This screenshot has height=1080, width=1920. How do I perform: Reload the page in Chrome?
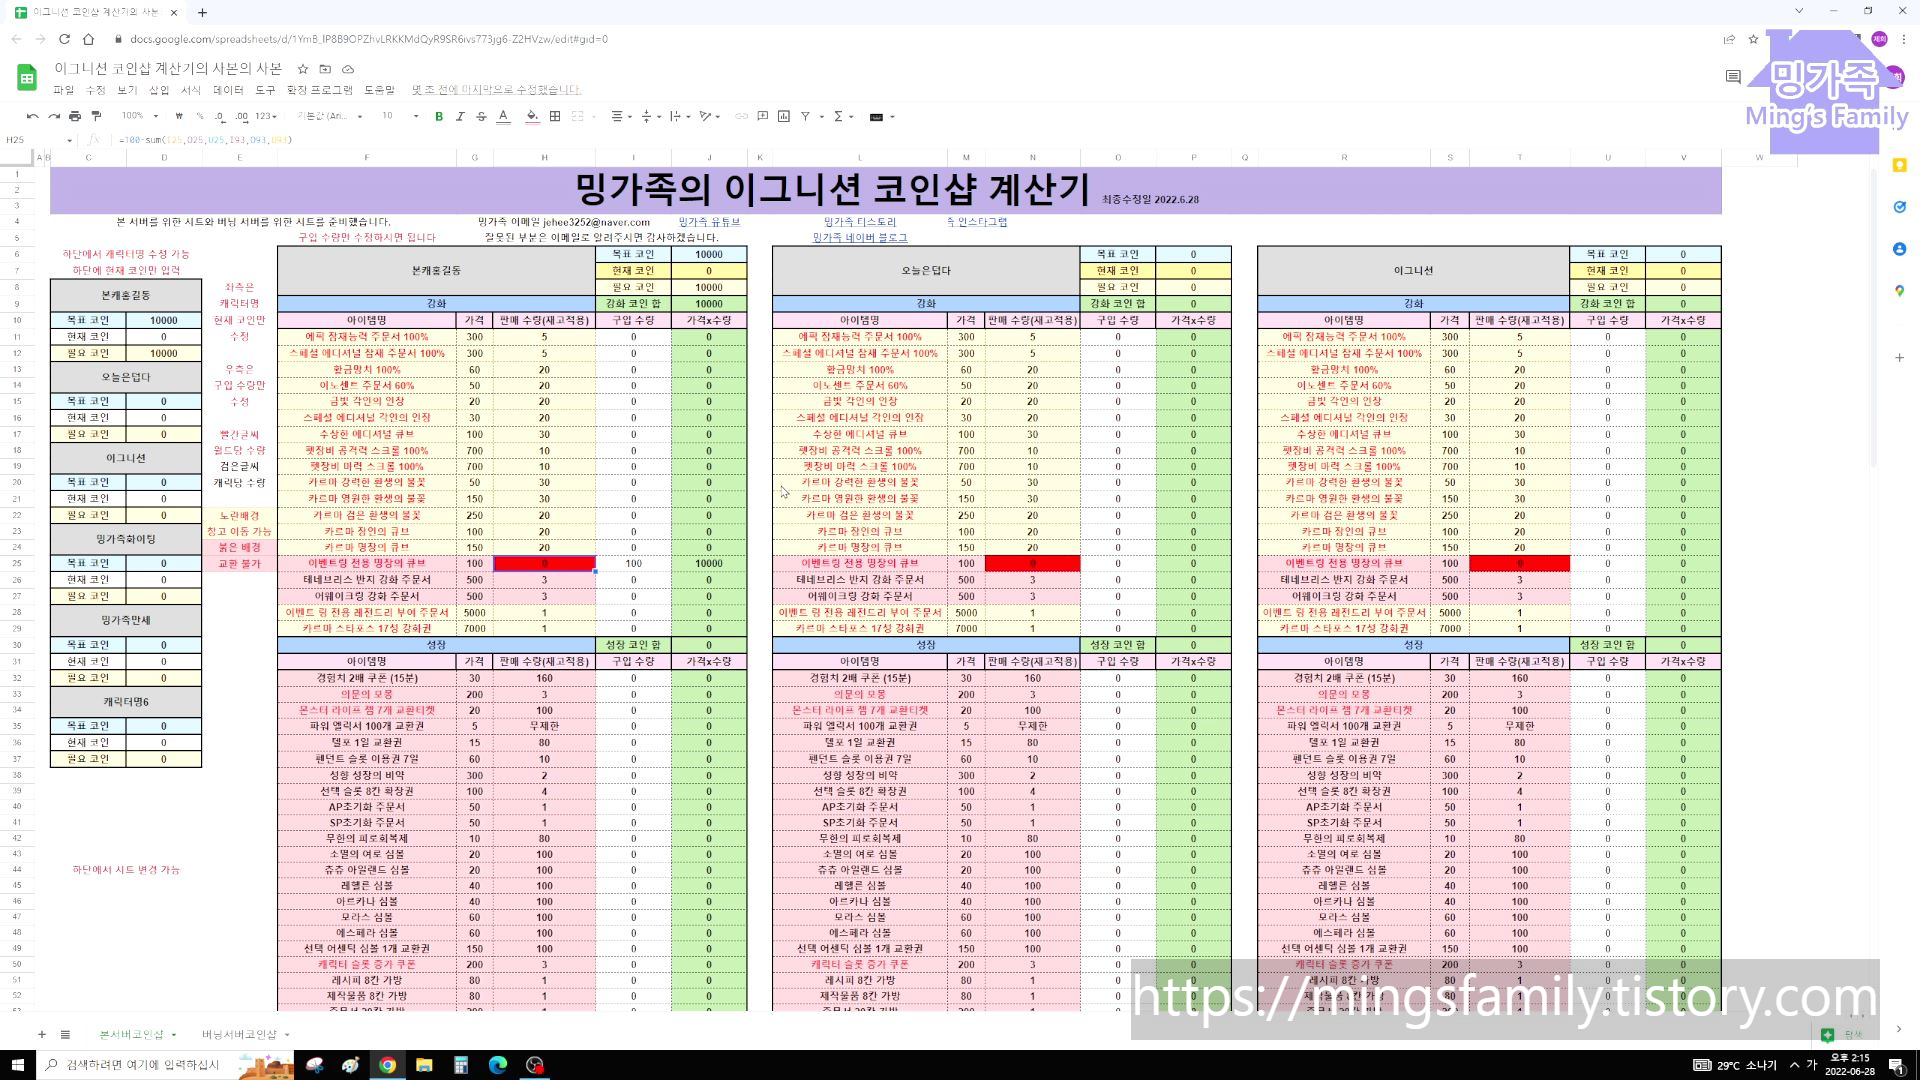pos(64,39)
